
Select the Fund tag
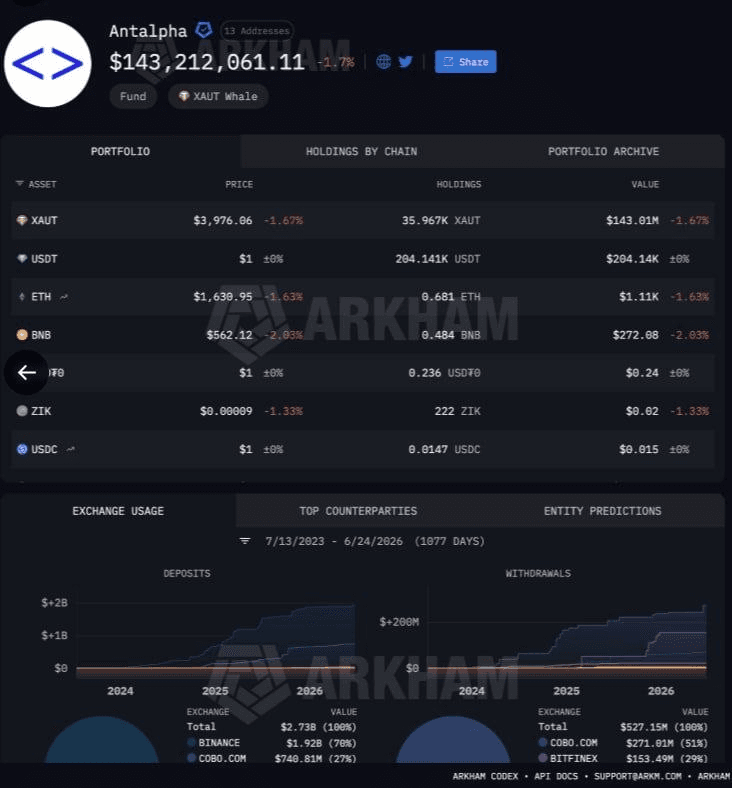(x=133, y=96)
